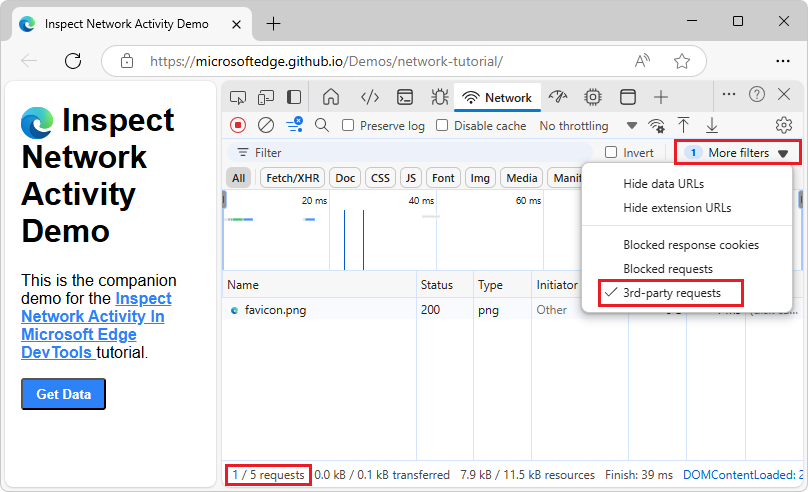Open the Elements tool icon
The height and width of the screenshot is (492, 808).
pyautogui.click(x=370, y=97)
